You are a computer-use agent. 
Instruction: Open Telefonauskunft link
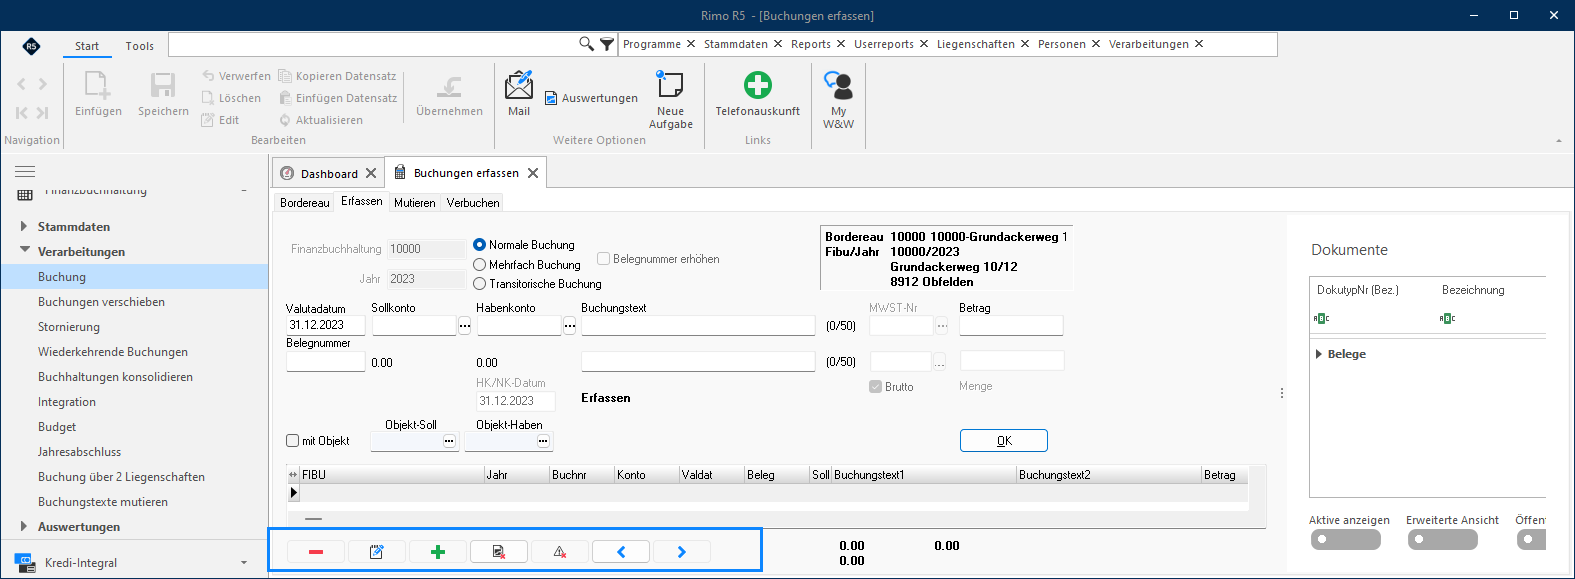758,94
